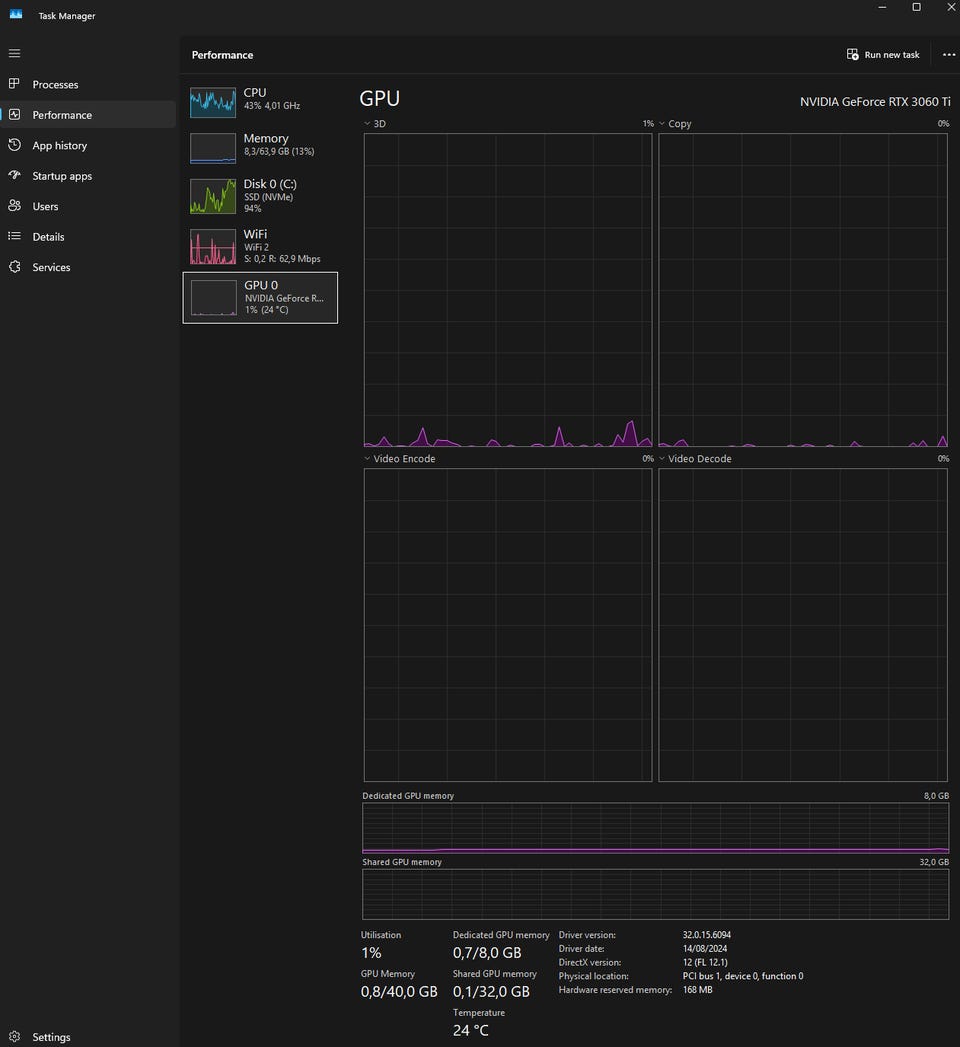This screenshot has height=1047, width=960.
Task: Select the WiFi performance entry
Action: pyautogui.click(x=260, y=246)
